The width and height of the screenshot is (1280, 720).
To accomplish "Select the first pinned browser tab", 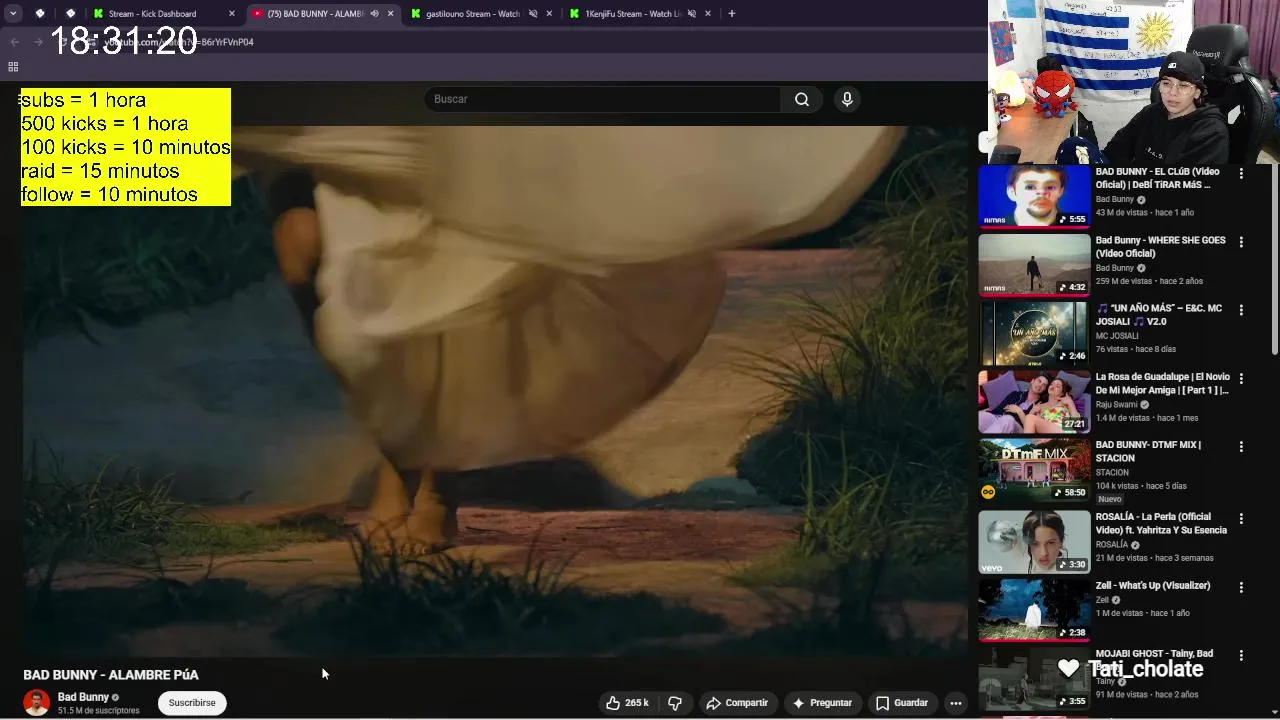I will 40,14.
